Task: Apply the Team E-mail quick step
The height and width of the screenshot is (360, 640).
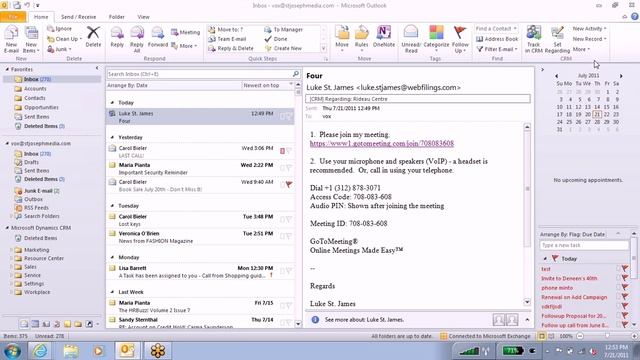Action: [x=227, y=39]
